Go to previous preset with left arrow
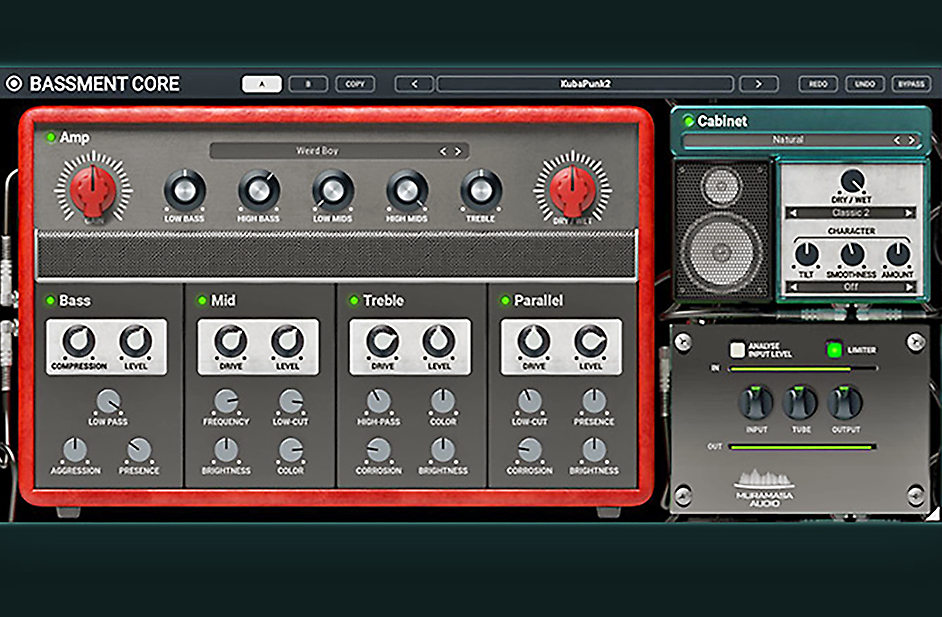942x617 pixels. point(414,84)
